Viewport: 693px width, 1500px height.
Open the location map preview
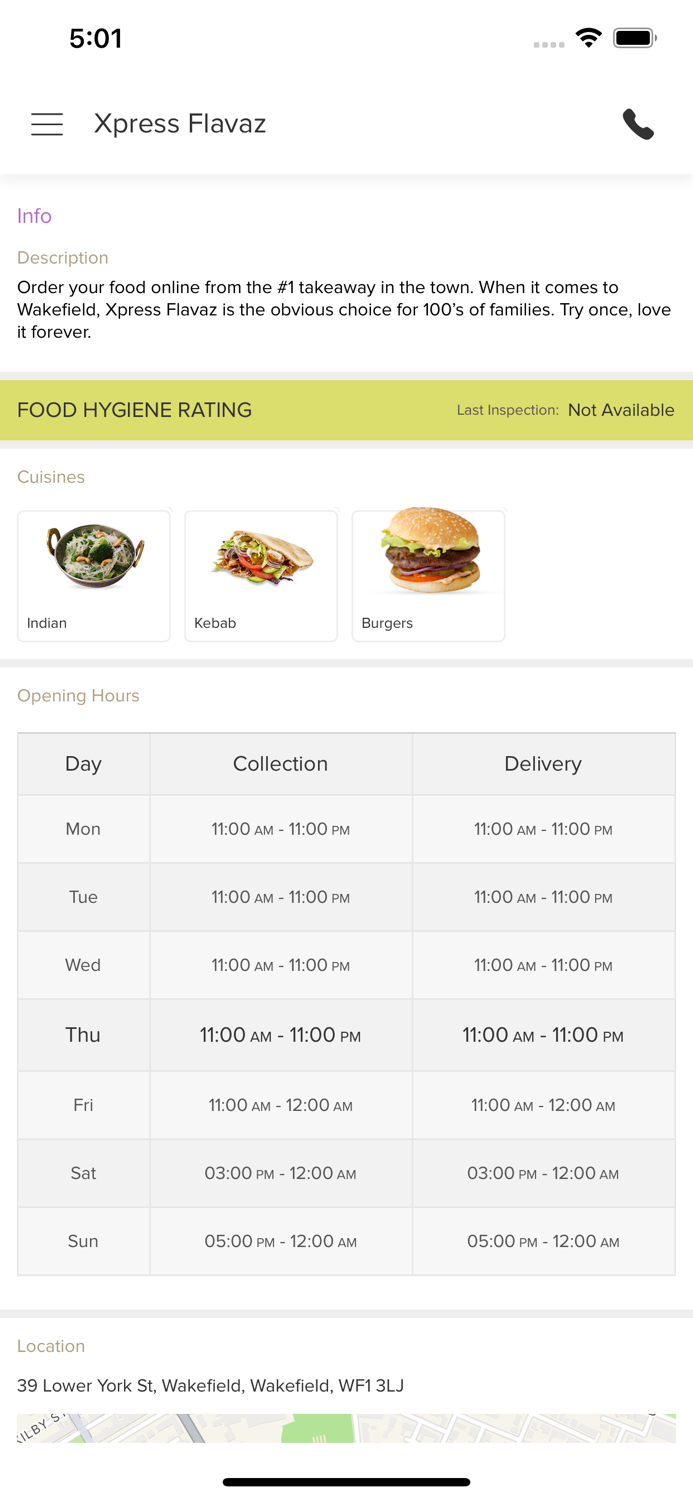(x=346, y=1428)
